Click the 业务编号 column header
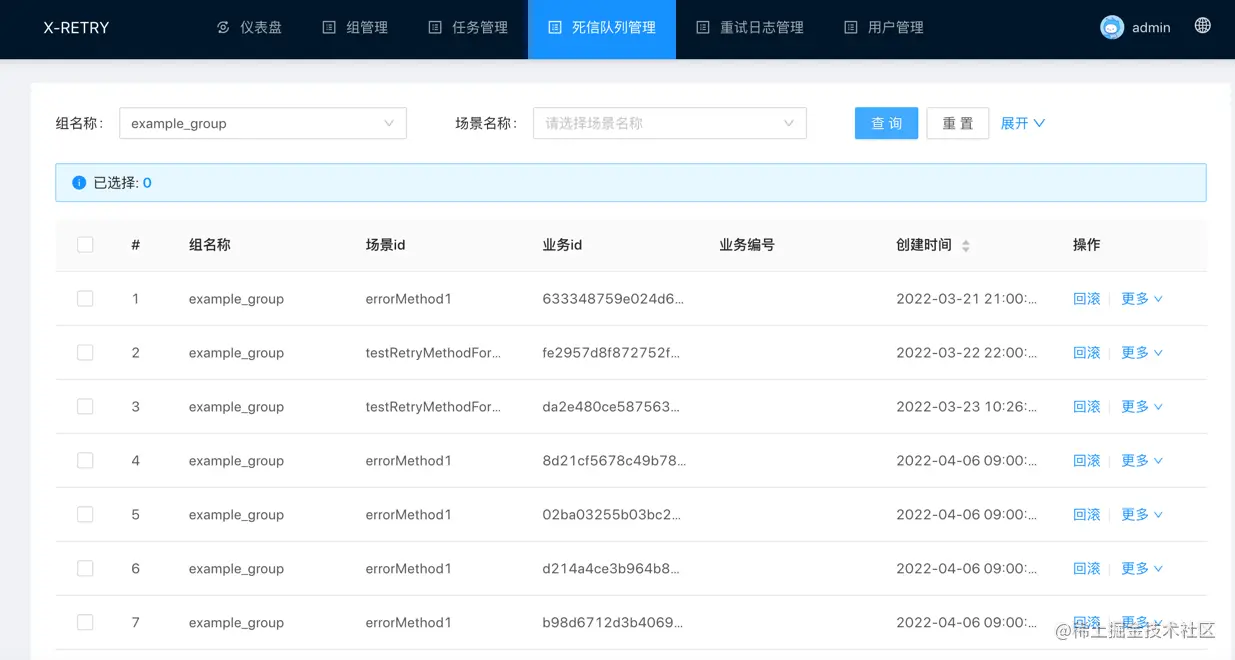 tap(747, 245)
